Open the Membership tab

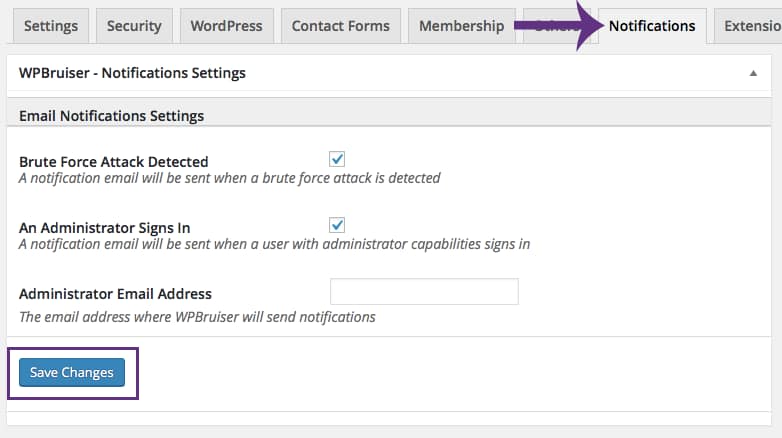[461, 26]
